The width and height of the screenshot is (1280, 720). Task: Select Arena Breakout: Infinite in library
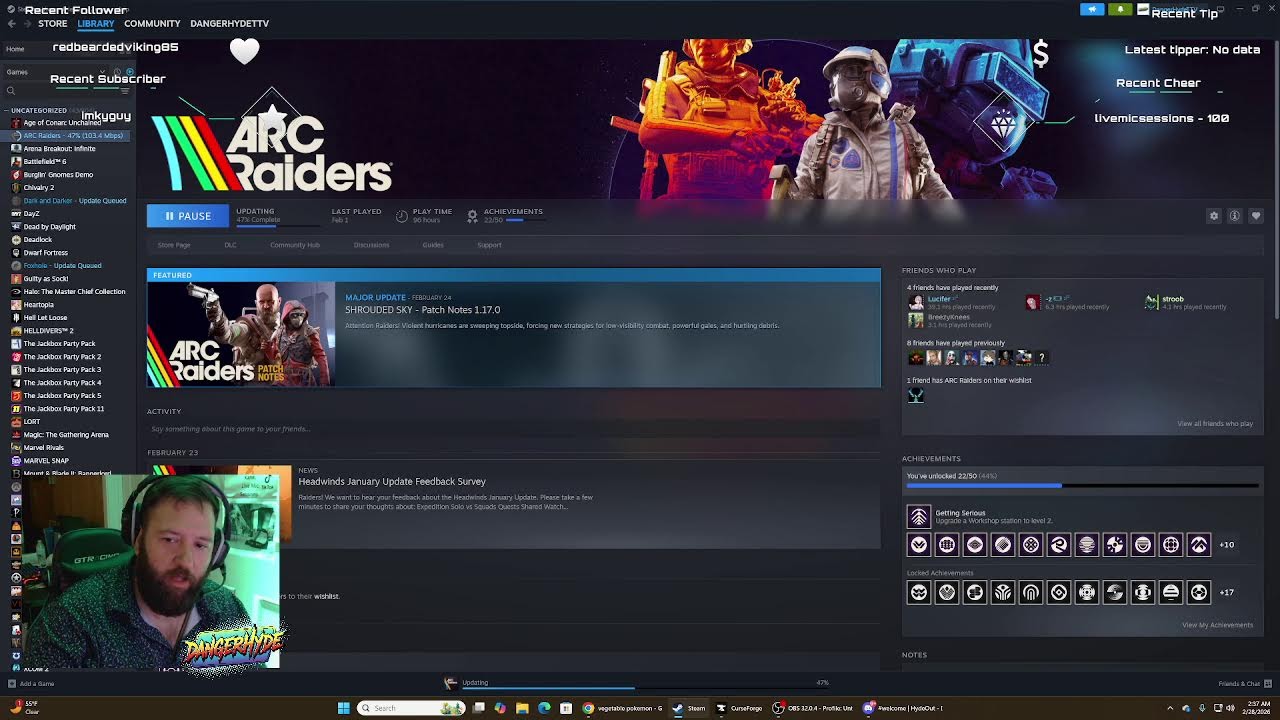(x=59, y=148)
